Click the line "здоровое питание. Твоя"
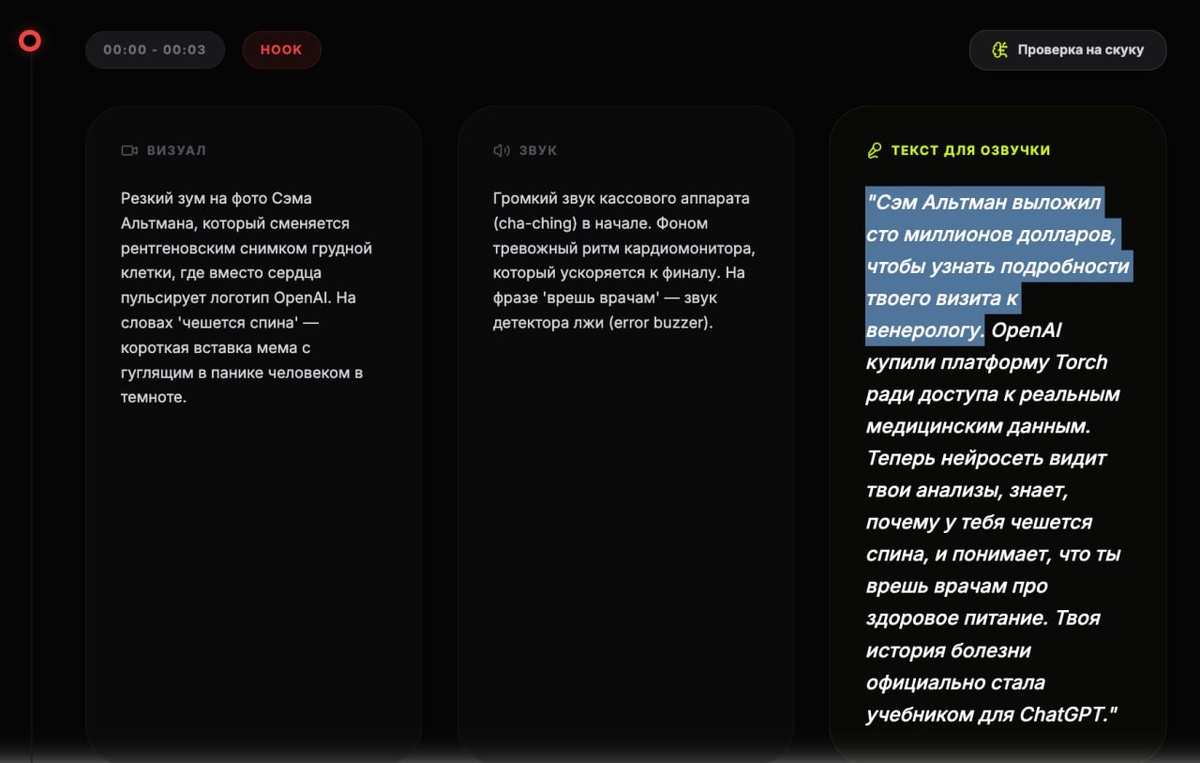This screenshot has width=1200, height=763. coord(983,618)
